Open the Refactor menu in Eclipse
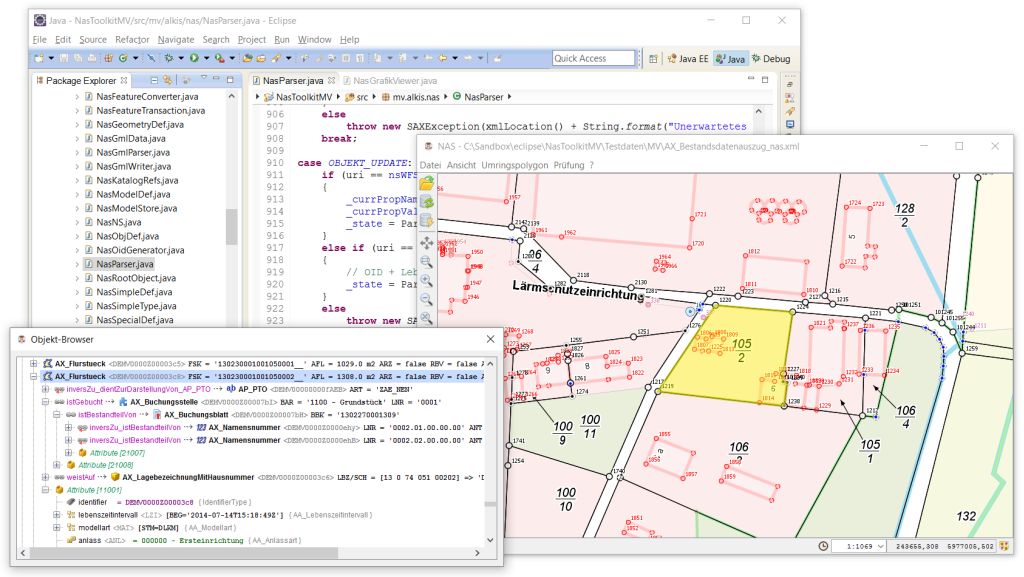The image size is (1024, 577). point(132,40)
